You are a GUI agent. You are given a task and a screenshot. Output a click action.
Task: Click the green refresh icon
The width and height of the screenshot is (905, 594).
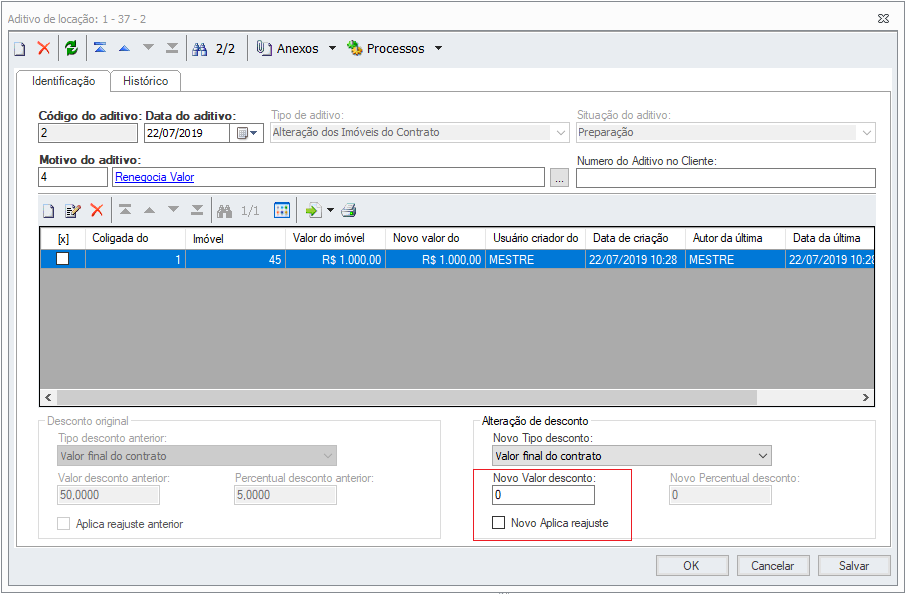point(72,48)
